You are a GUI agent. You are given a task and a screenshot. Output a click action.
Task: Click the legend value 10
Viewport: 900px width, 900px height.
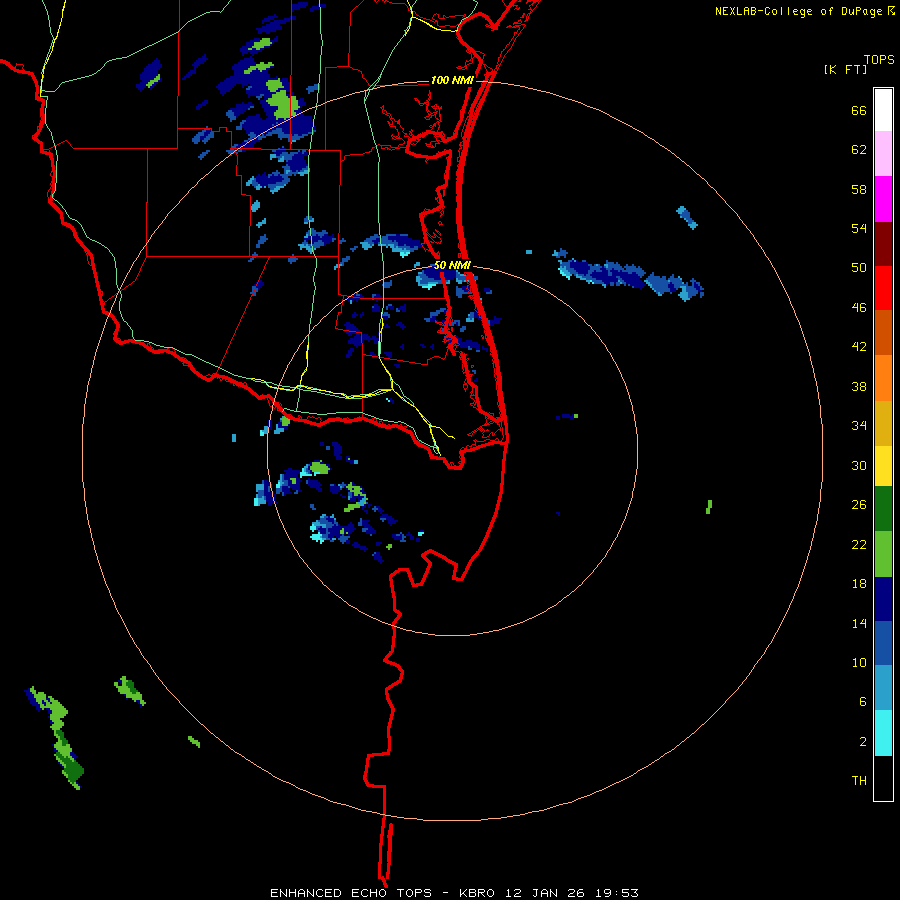point(859,662)
